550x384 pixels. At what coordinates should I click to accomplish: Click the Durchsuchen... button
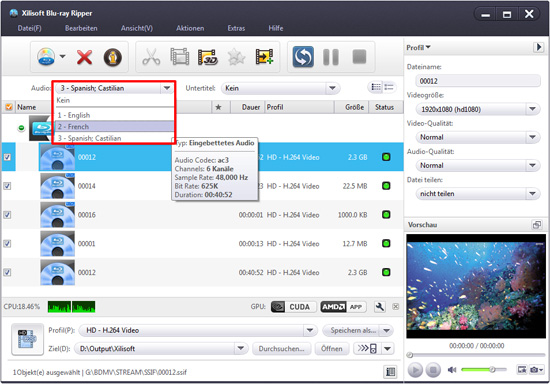[x=281, y=349]
